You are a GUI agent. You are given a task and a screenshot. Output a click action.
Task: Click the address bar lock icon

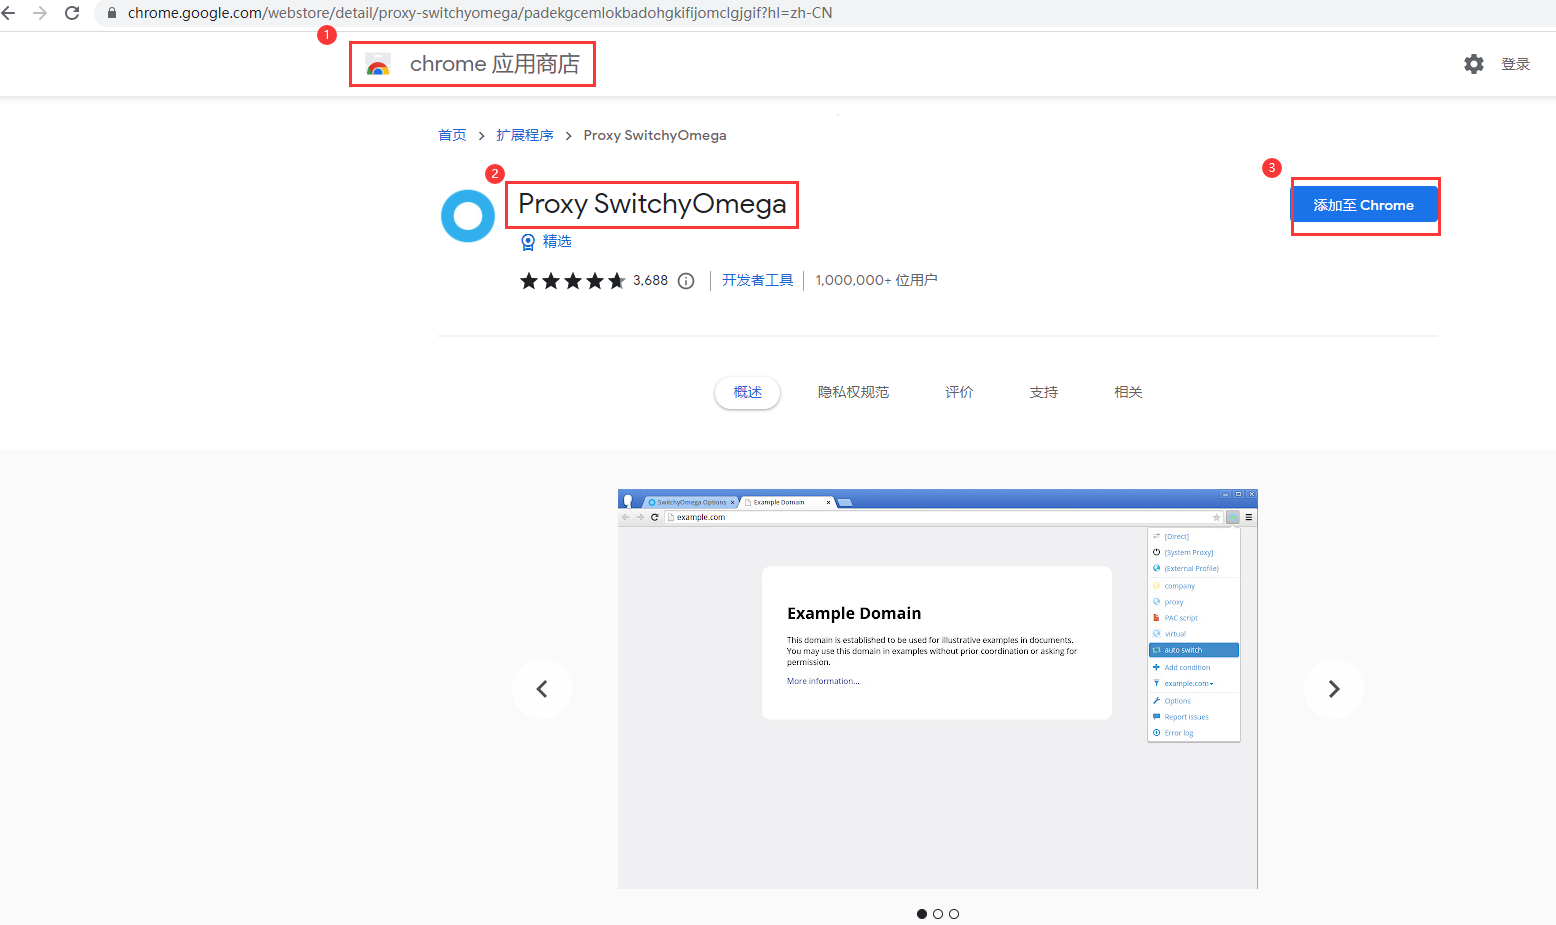pyautogui.click(x=111, y=13)
